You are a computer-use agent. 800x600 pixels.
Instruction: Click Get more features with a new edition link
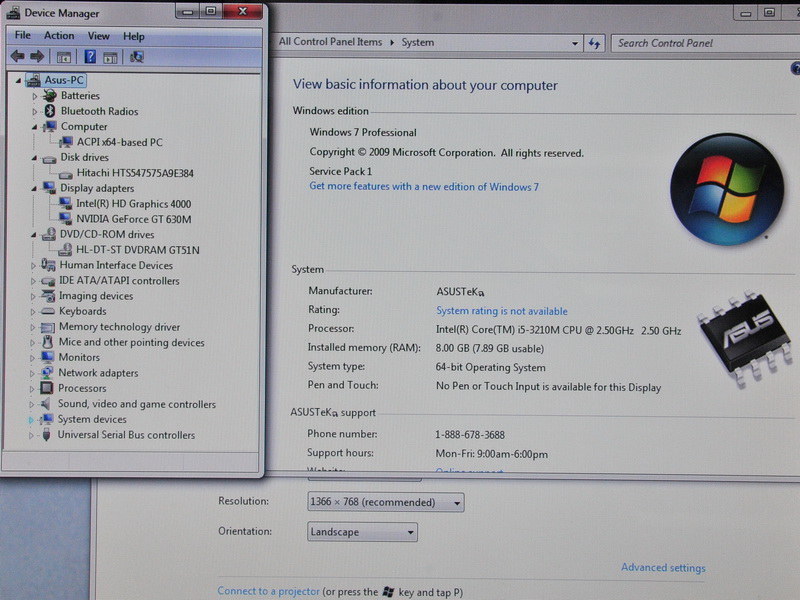coord(424,186)
